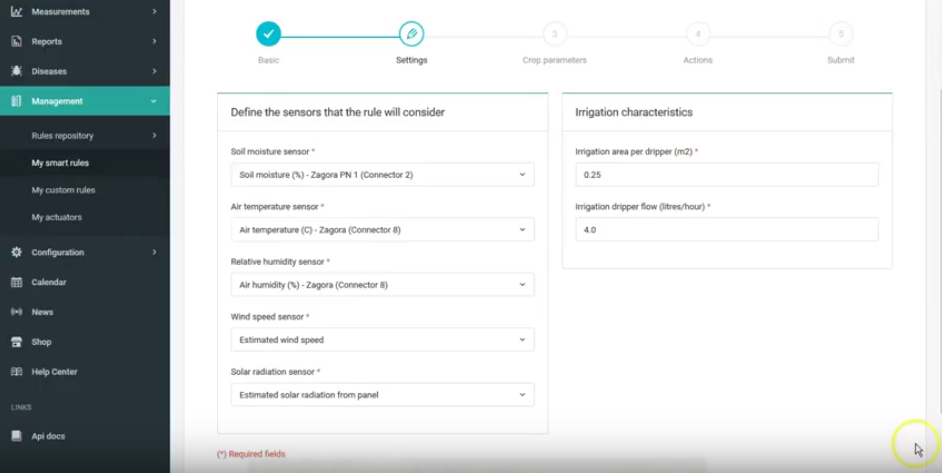Open the Calendar icon in sidebar
Viewport: 942px width, 473px height.
pos(16,283)
